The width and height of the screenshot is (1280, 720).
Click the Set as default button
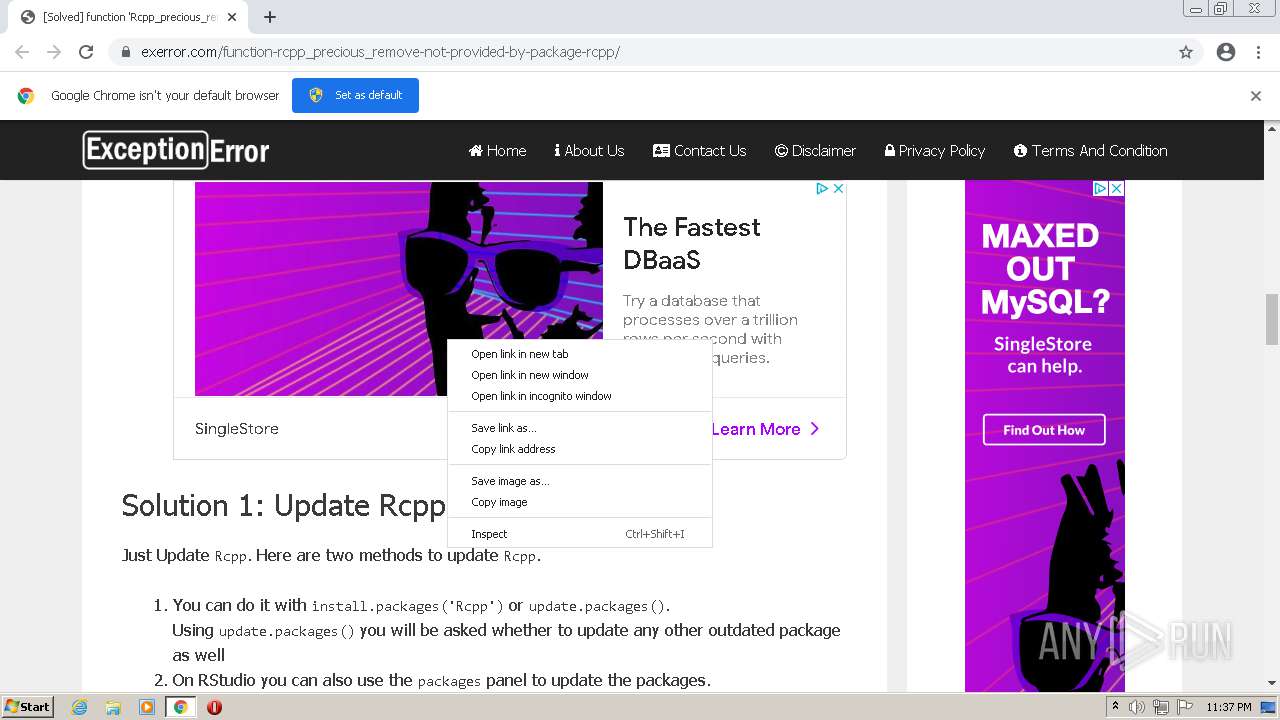click(x=355, y=95)
